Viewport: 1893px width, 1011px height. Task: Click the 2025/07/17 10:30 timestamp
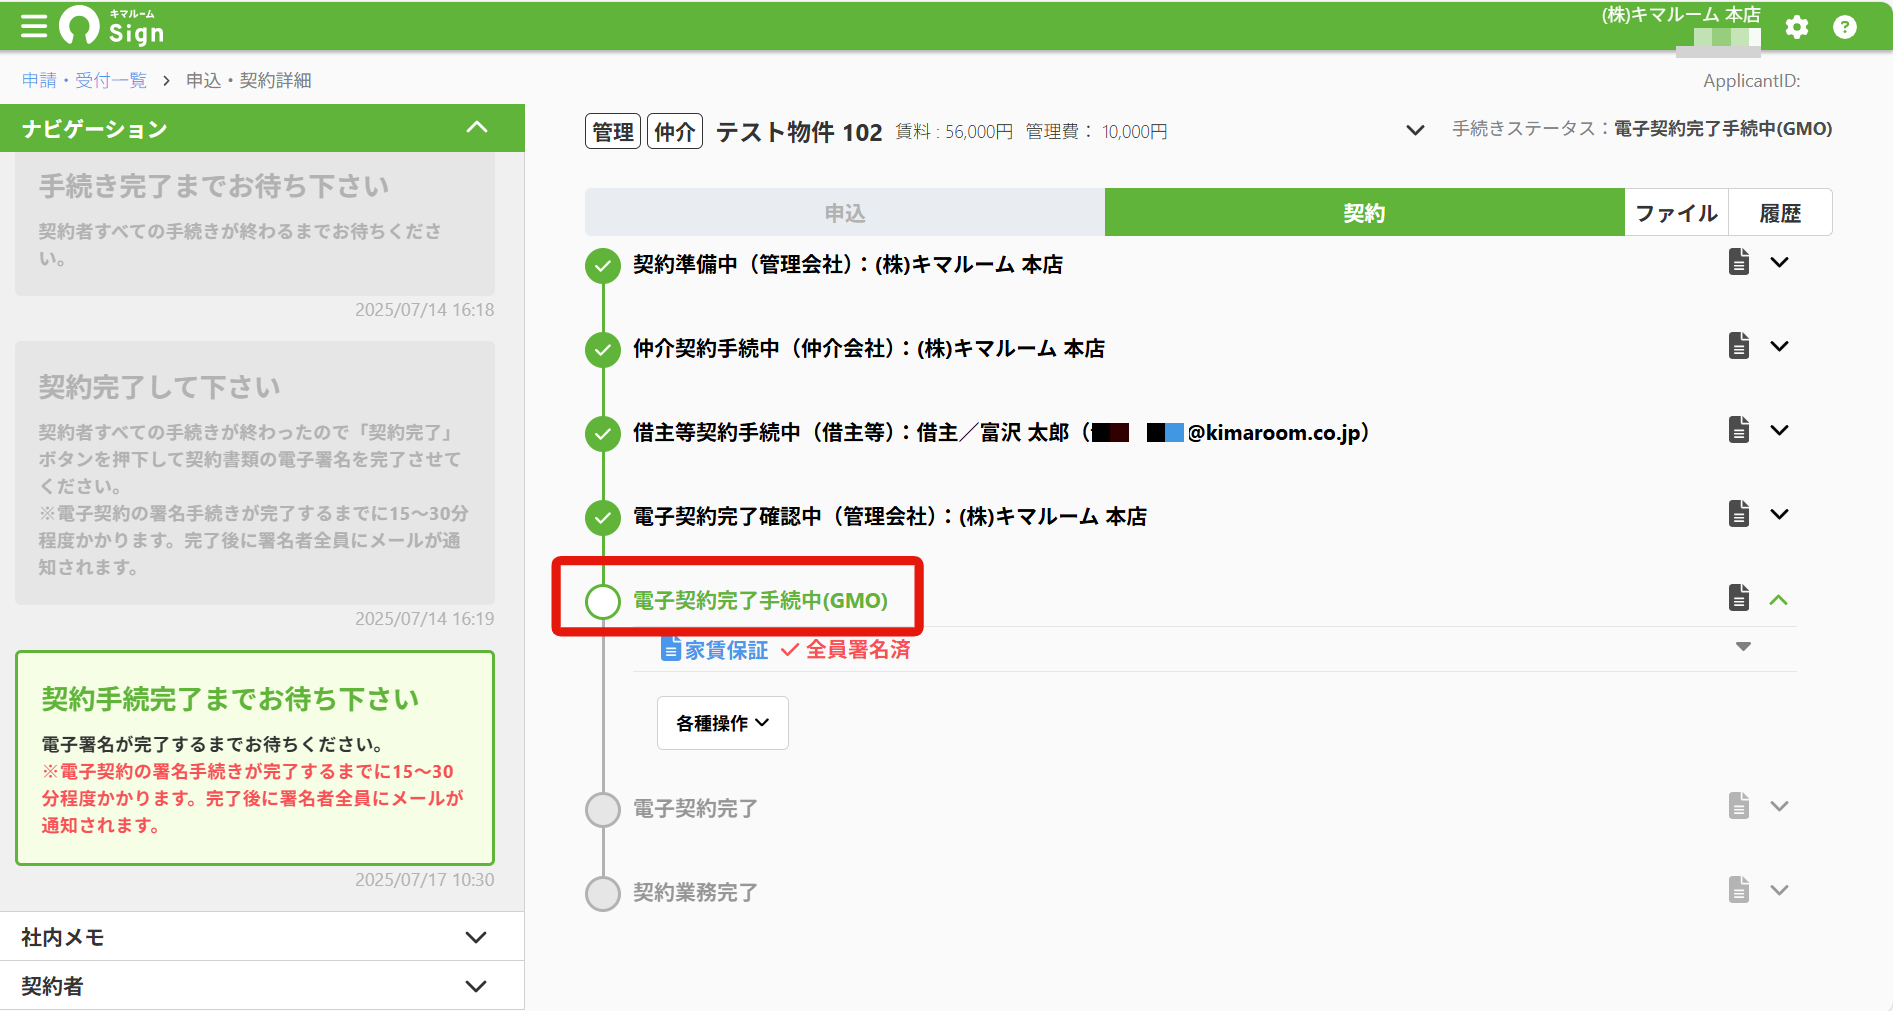point(425,880)
